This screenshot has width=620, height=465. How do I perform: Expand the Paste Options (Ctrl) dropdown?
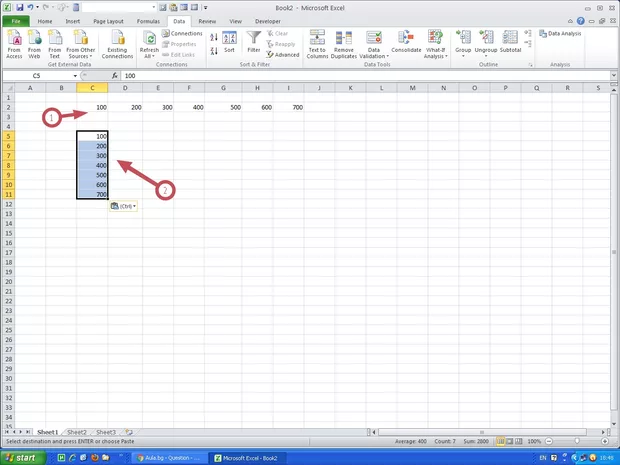point(123,206)
